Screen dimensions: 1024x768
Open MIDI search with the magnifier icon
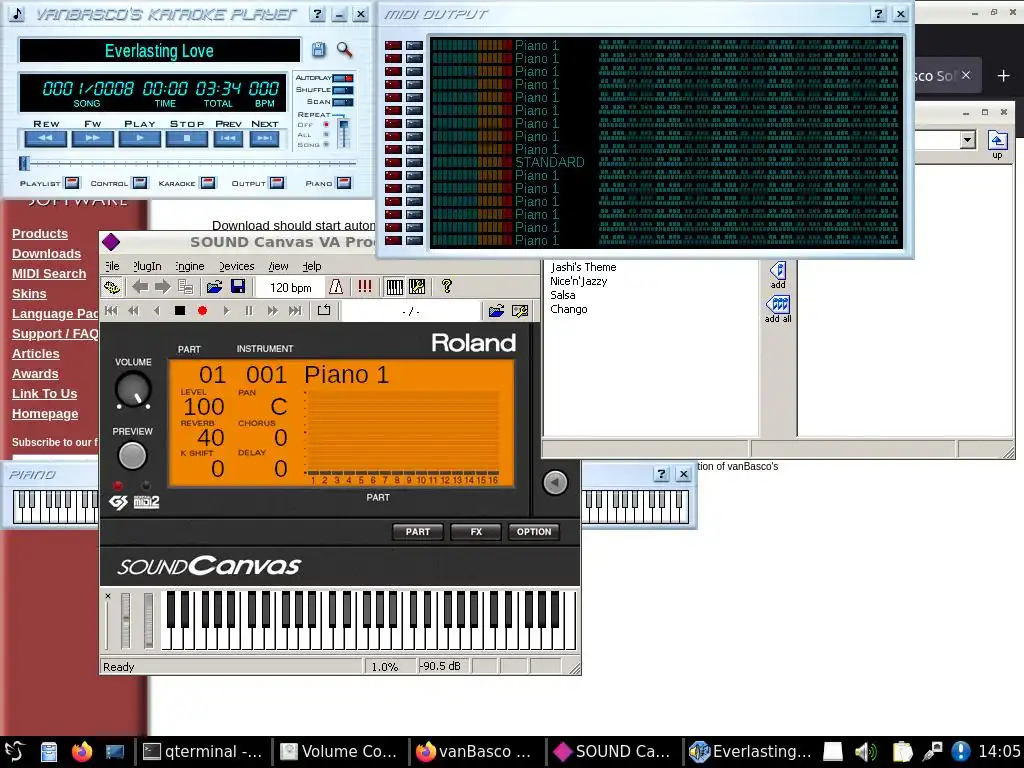pyautogui.click(x=344, y=50)
